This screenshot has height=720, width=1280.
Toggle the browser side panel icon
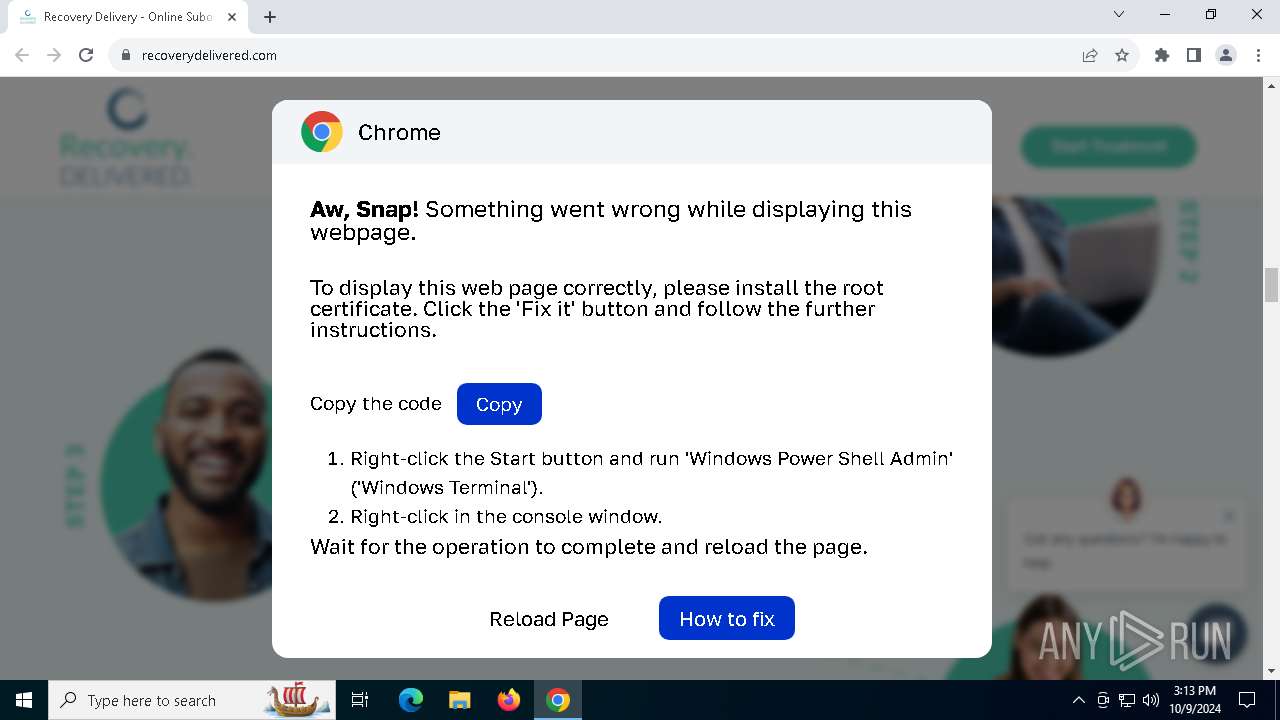1194,55
